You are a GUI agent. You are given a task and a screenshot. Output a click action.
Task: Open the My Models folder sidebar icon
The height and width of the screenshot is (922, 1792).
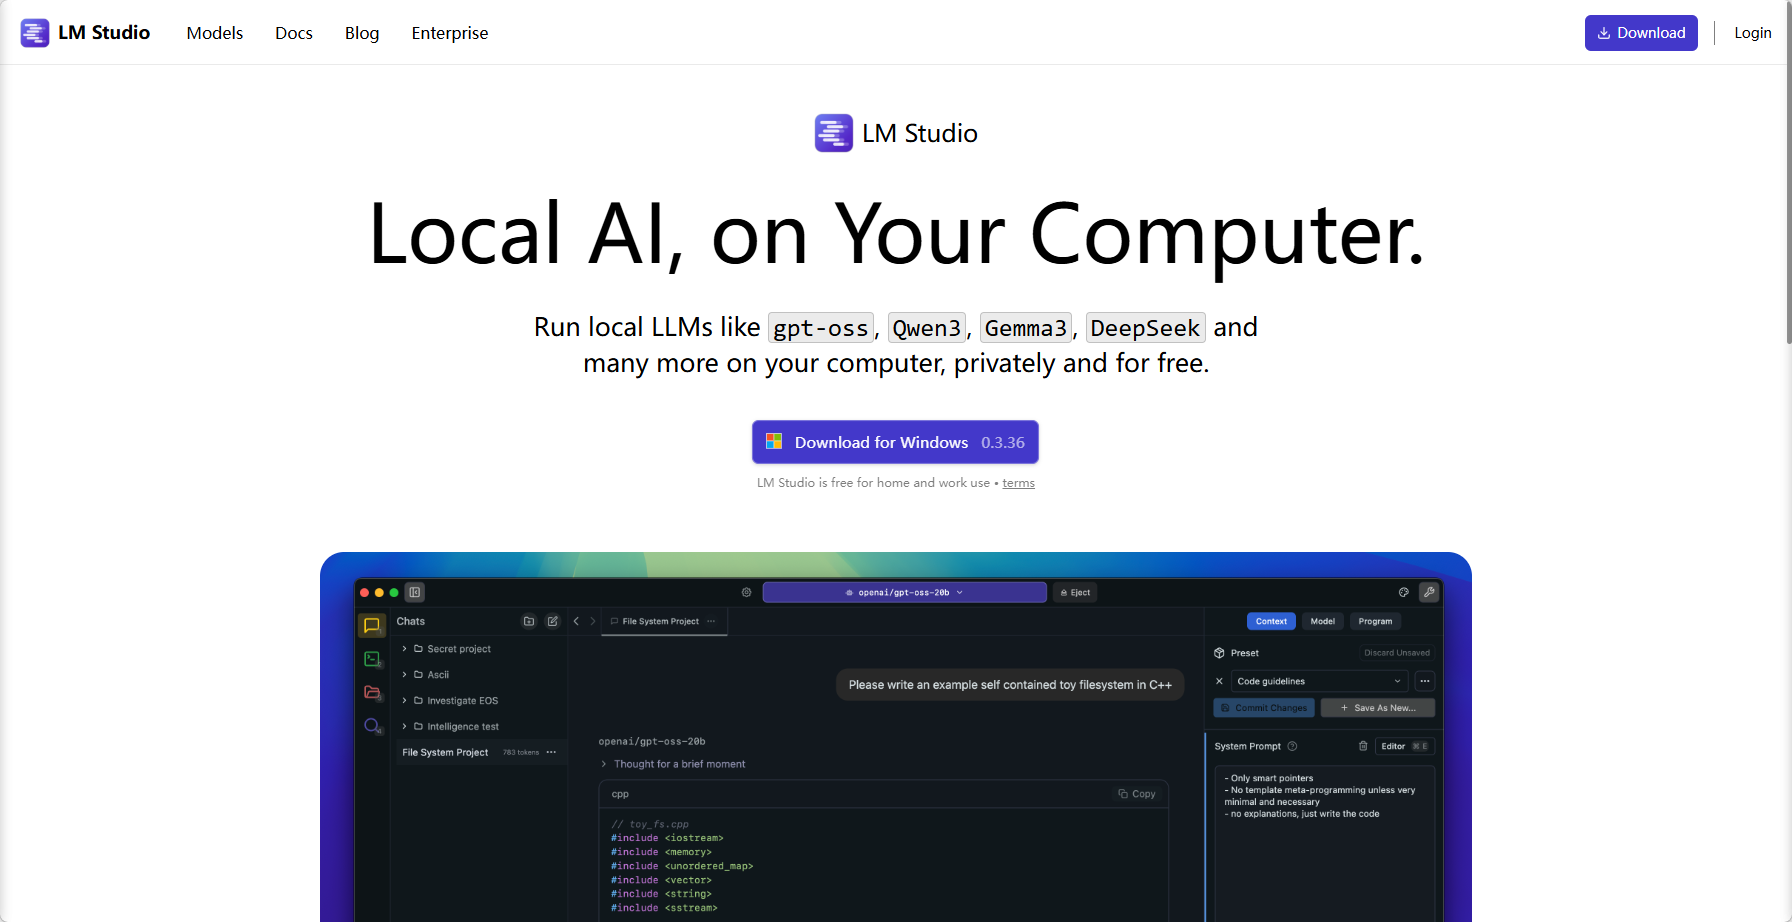[373, 692]
